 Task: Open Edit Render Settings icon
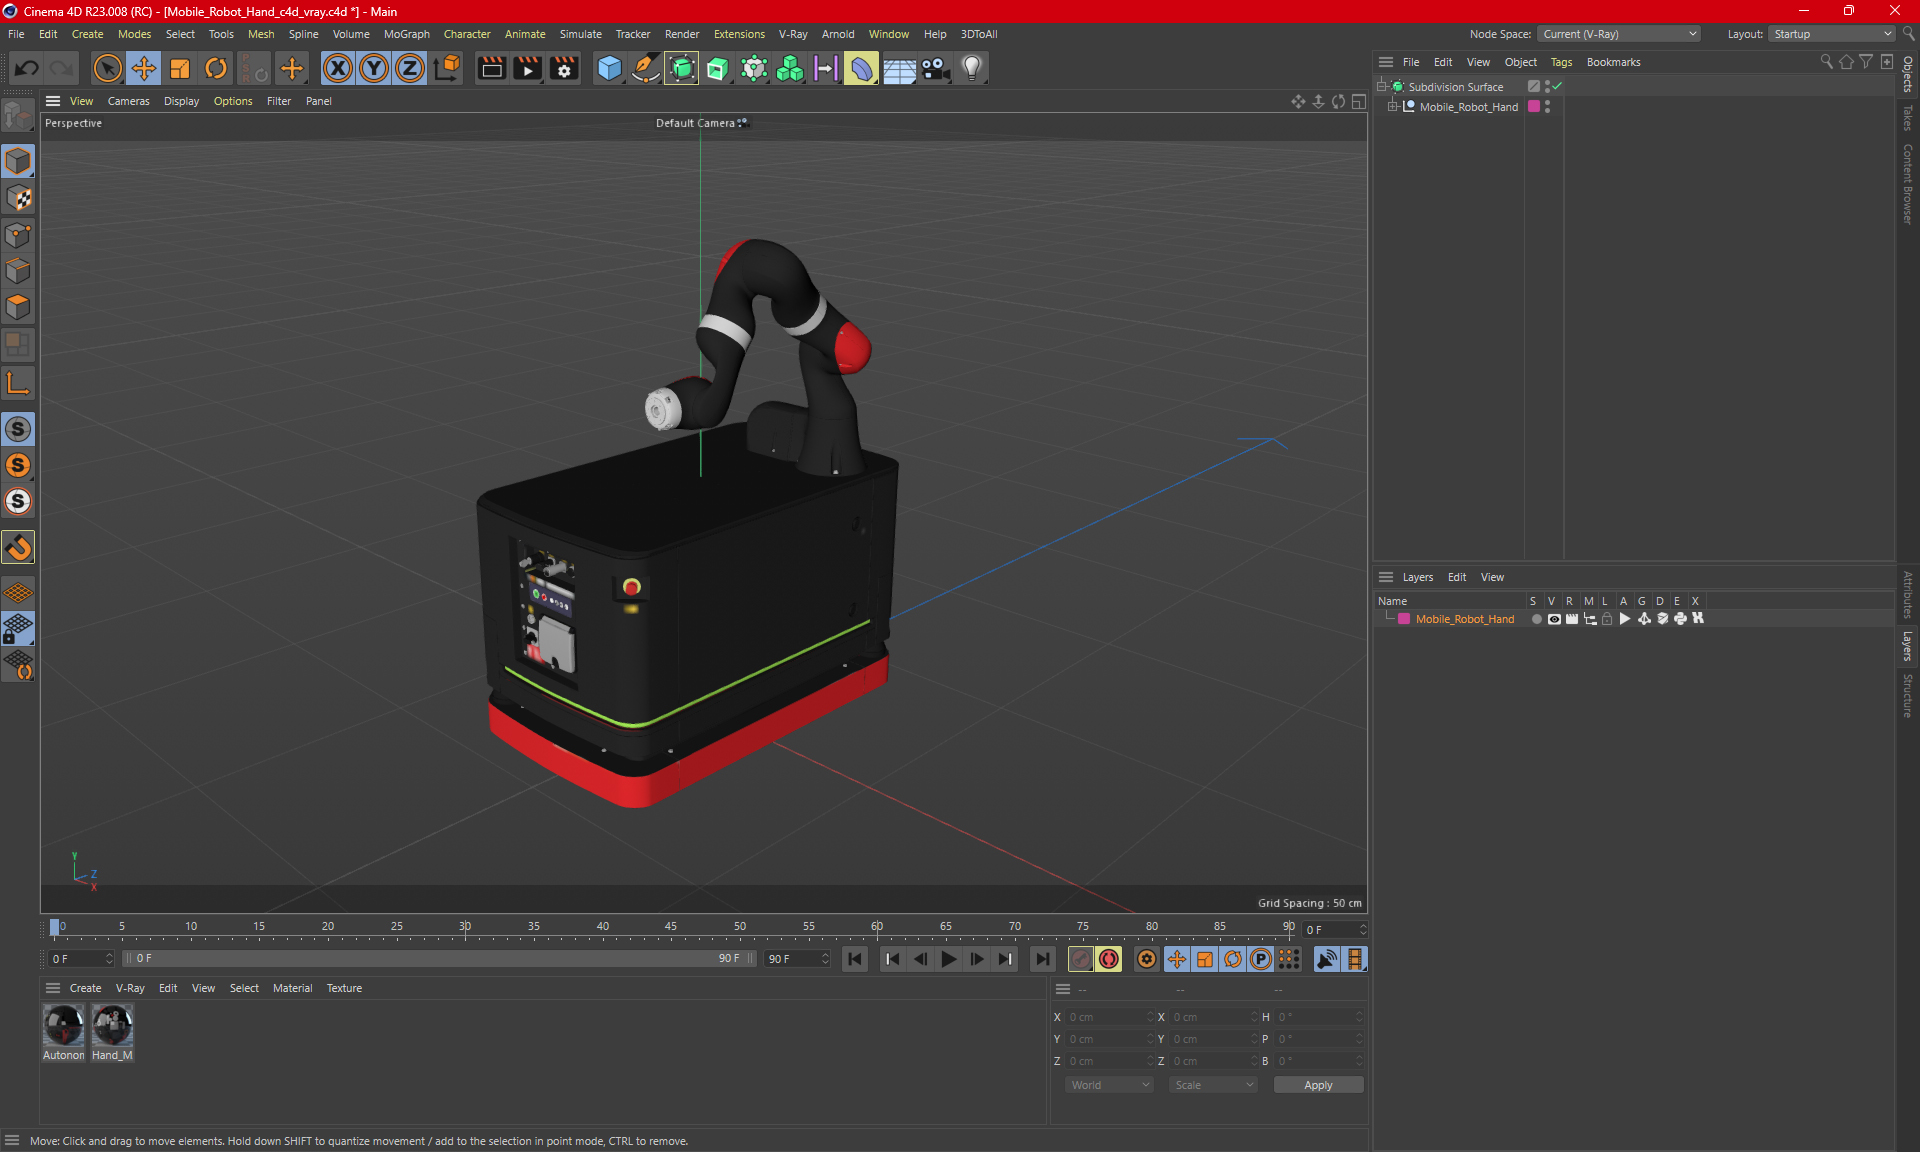click(564, 68)
